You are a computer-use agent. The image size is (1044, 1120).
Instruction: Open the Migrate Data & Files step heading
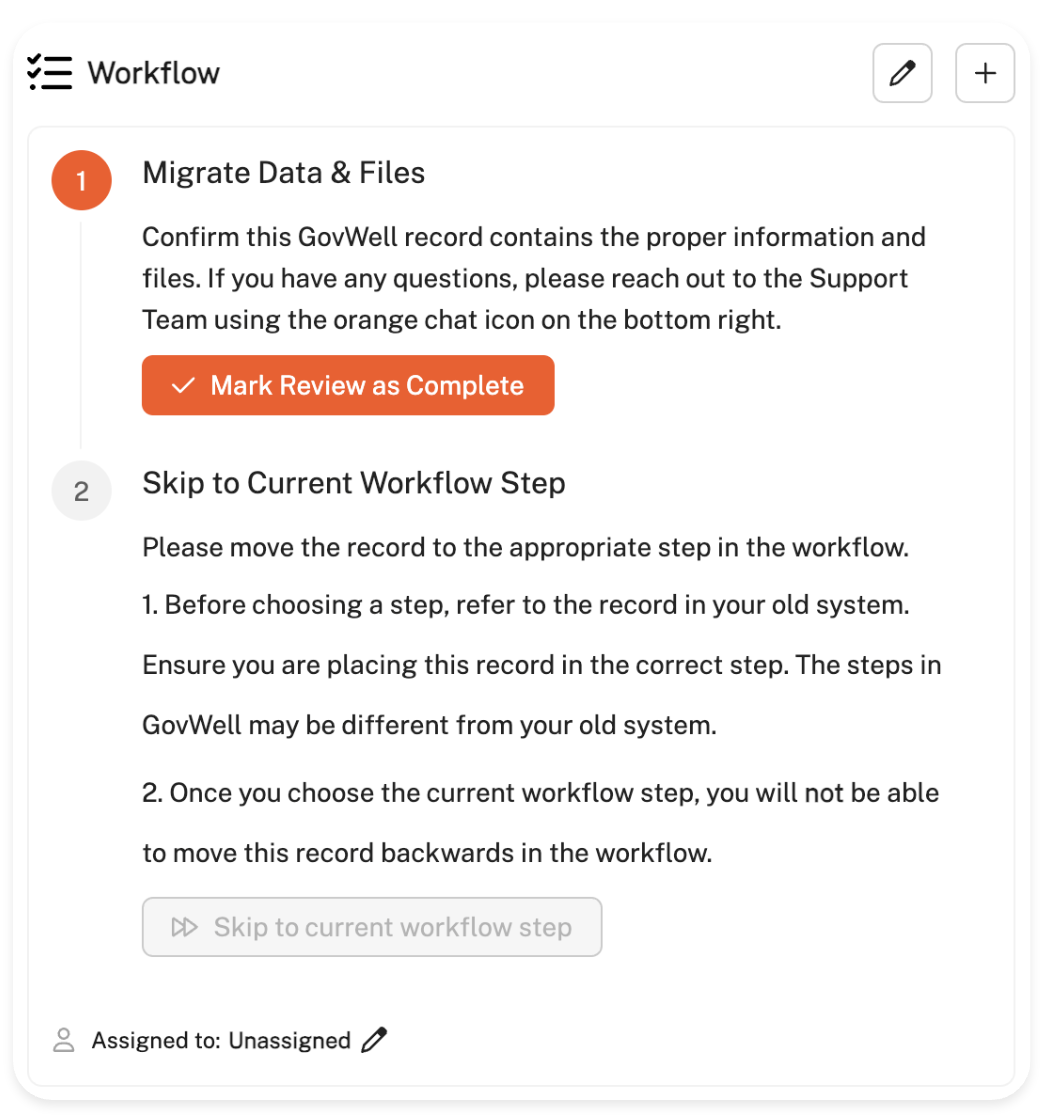(x=284, y=173)
